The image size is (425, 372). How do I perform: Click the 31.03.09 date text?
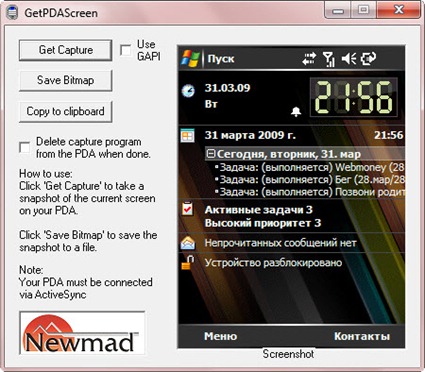pos(227,88)
